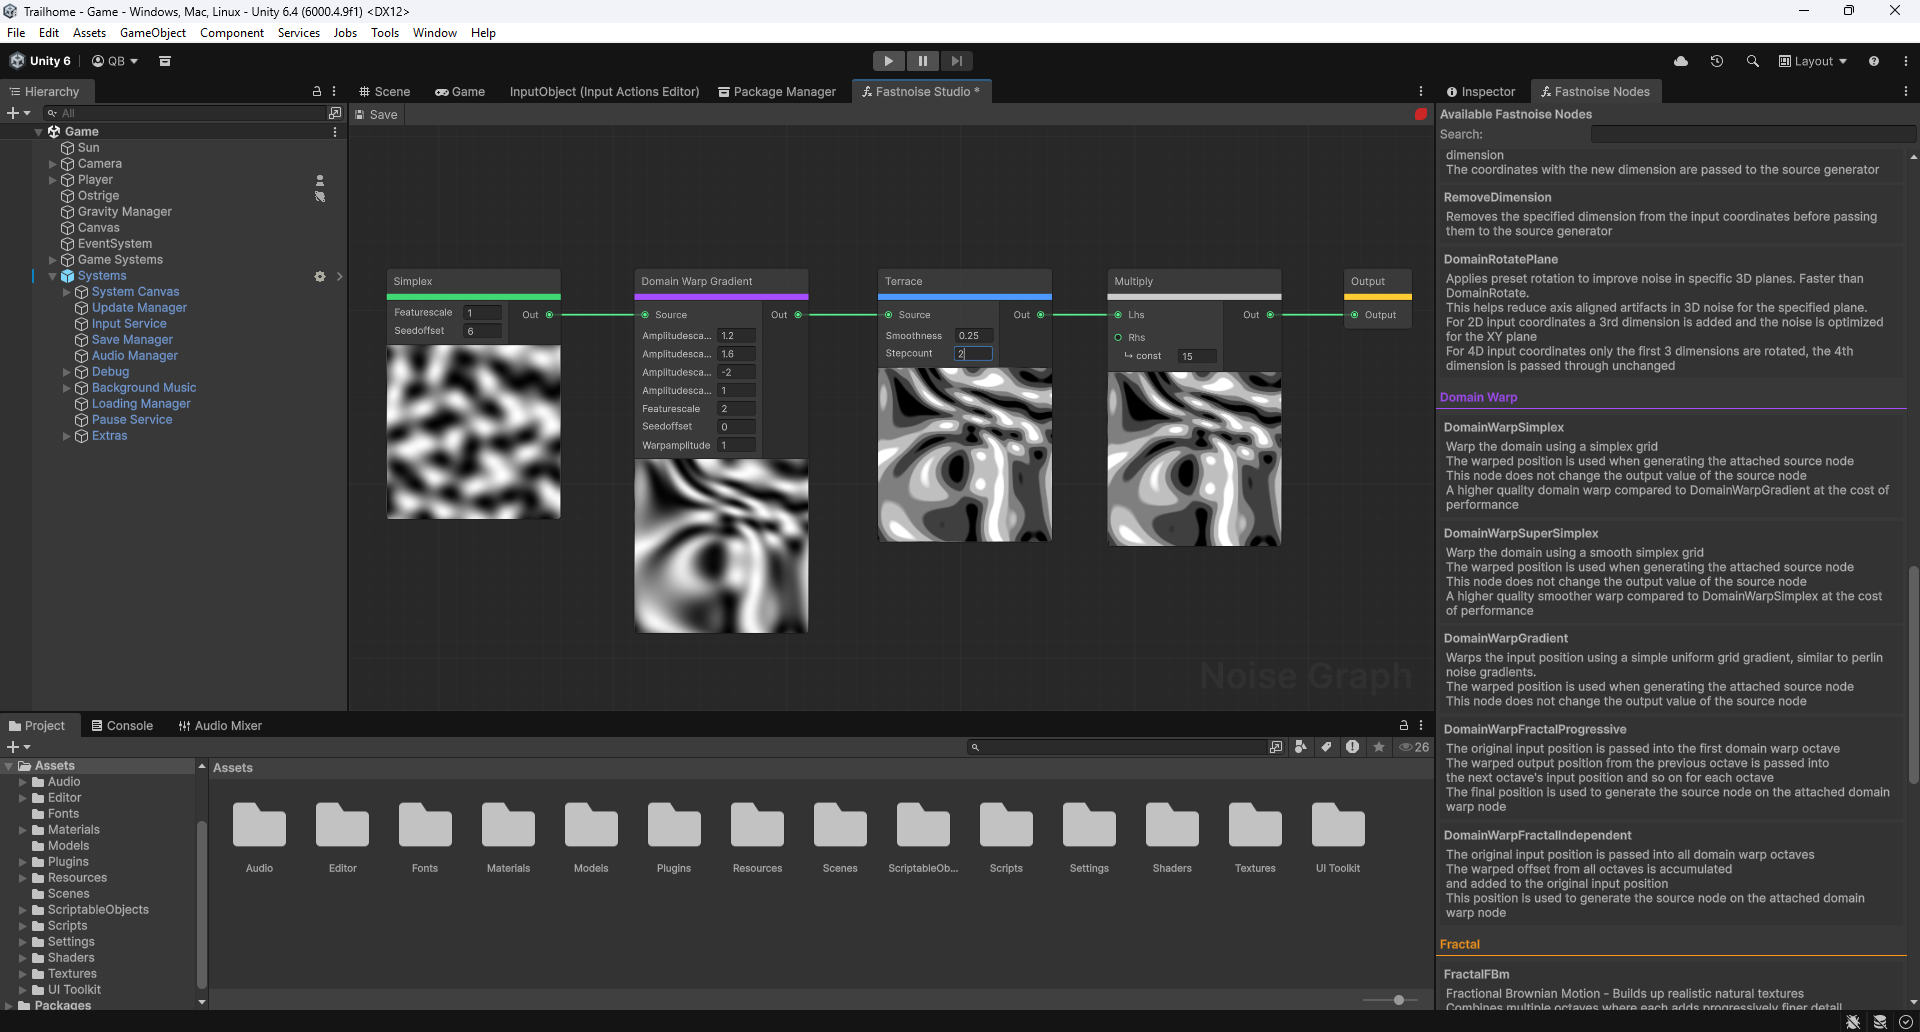Click the Multiply node Rhs port
Image resolution: width=1920 pixels, height=1032 pixels.
tap(1118, 338)
